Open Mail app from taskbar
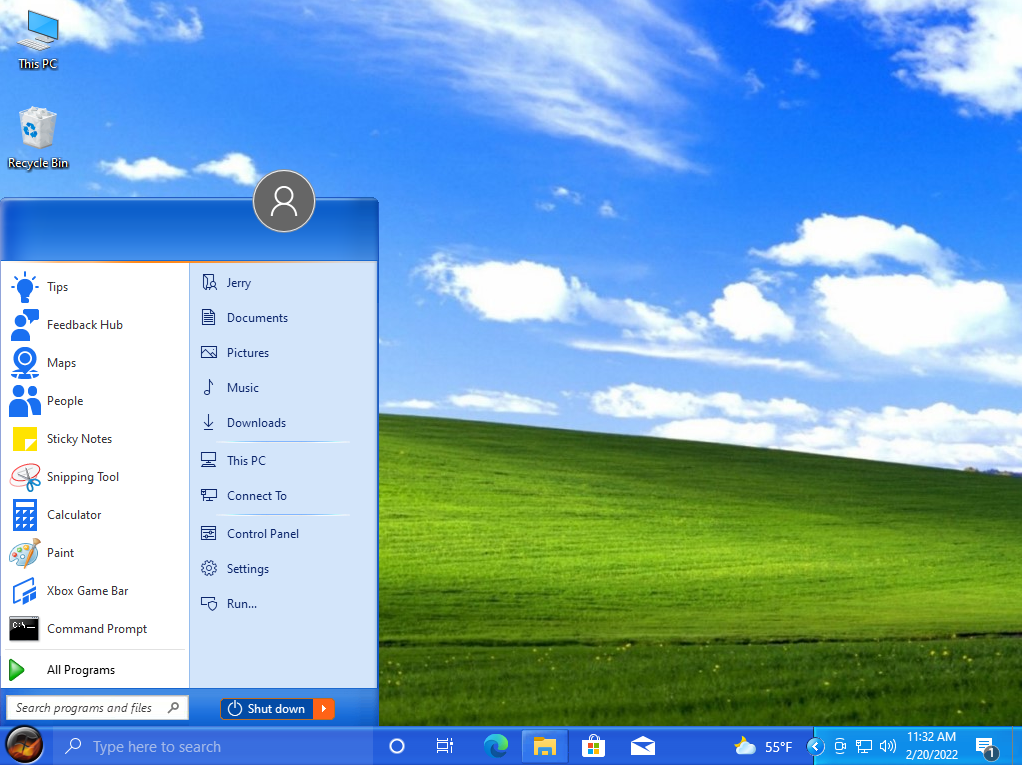The width and height of the screenshot is (1022, 765). tap(643, 746)
